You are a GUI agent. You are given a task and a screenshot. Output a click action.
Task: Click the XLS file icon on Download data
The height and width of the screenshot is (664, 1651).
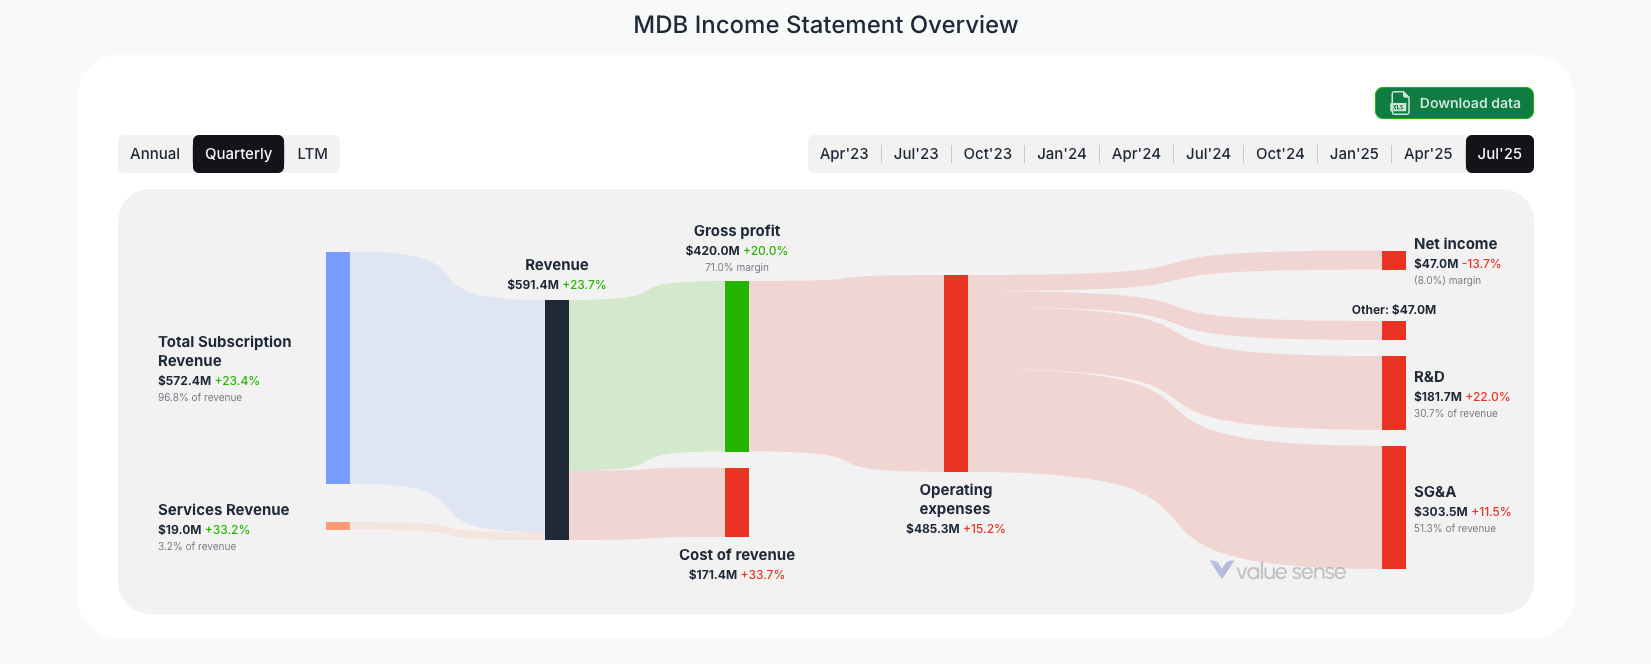(1398, 103)
